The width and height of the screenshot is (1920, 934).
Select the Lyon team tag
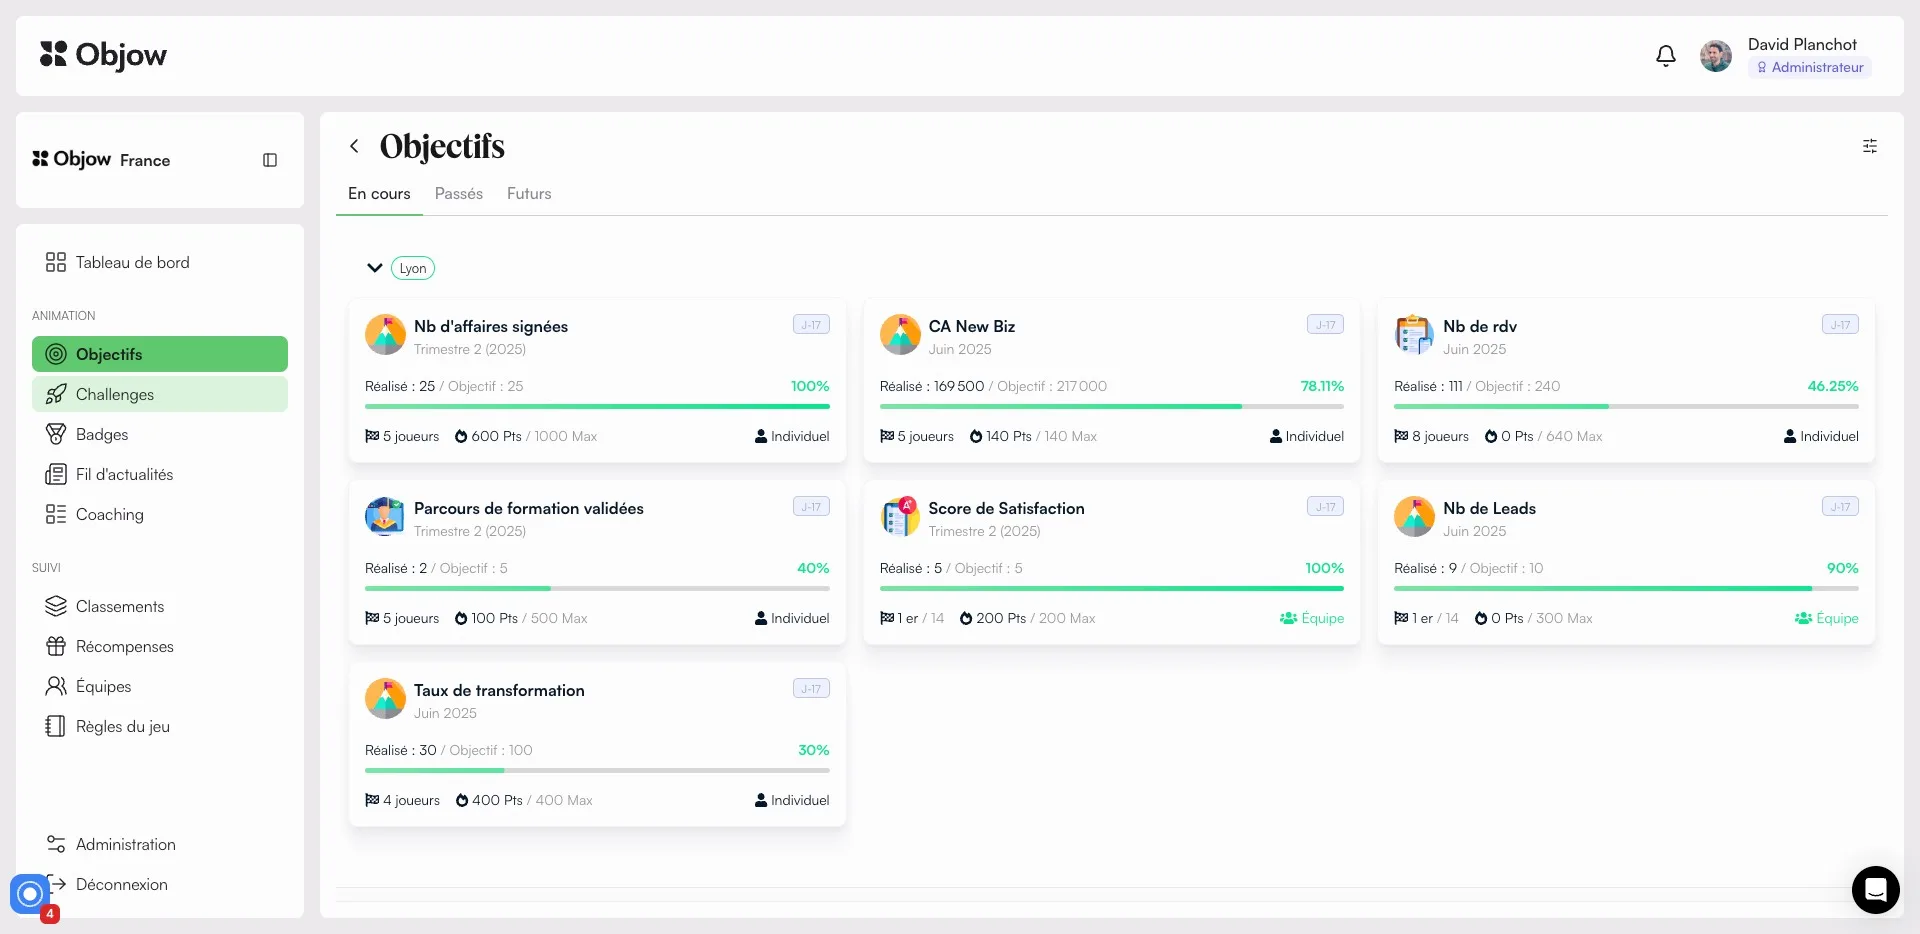point(413,268)
